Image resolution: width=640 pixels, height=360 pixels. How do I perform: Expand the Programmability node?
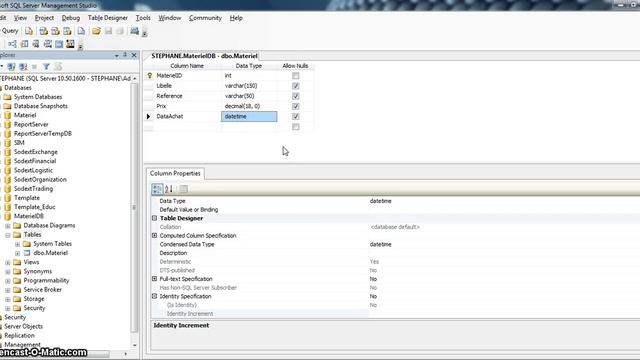(x=8, y=280)
